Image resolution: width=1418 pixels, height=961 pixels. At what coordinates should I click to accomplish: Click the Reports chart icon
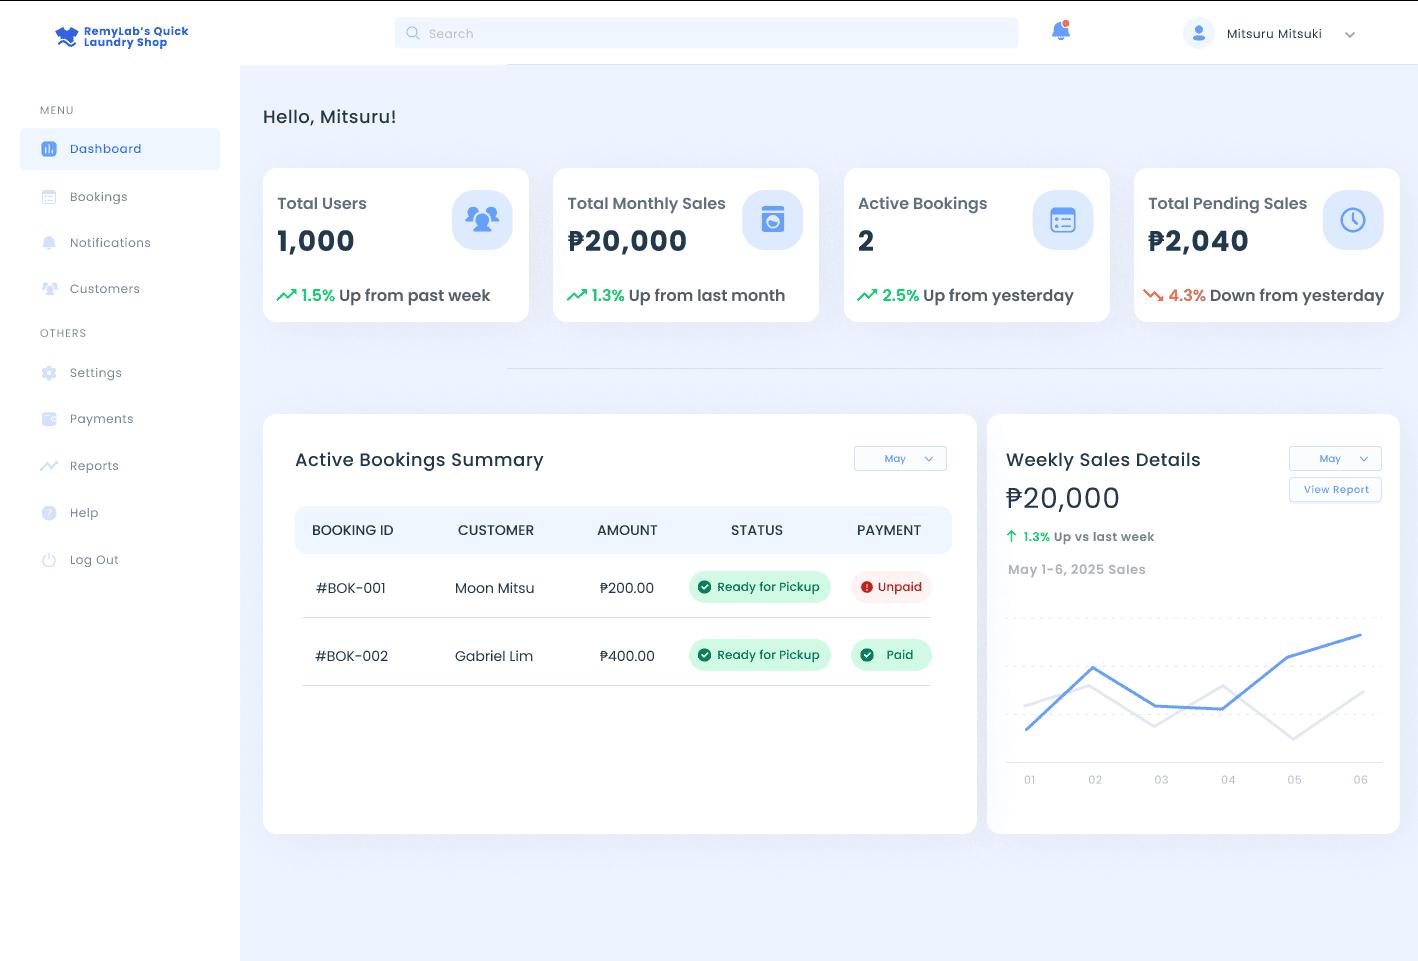coord(49,465)
